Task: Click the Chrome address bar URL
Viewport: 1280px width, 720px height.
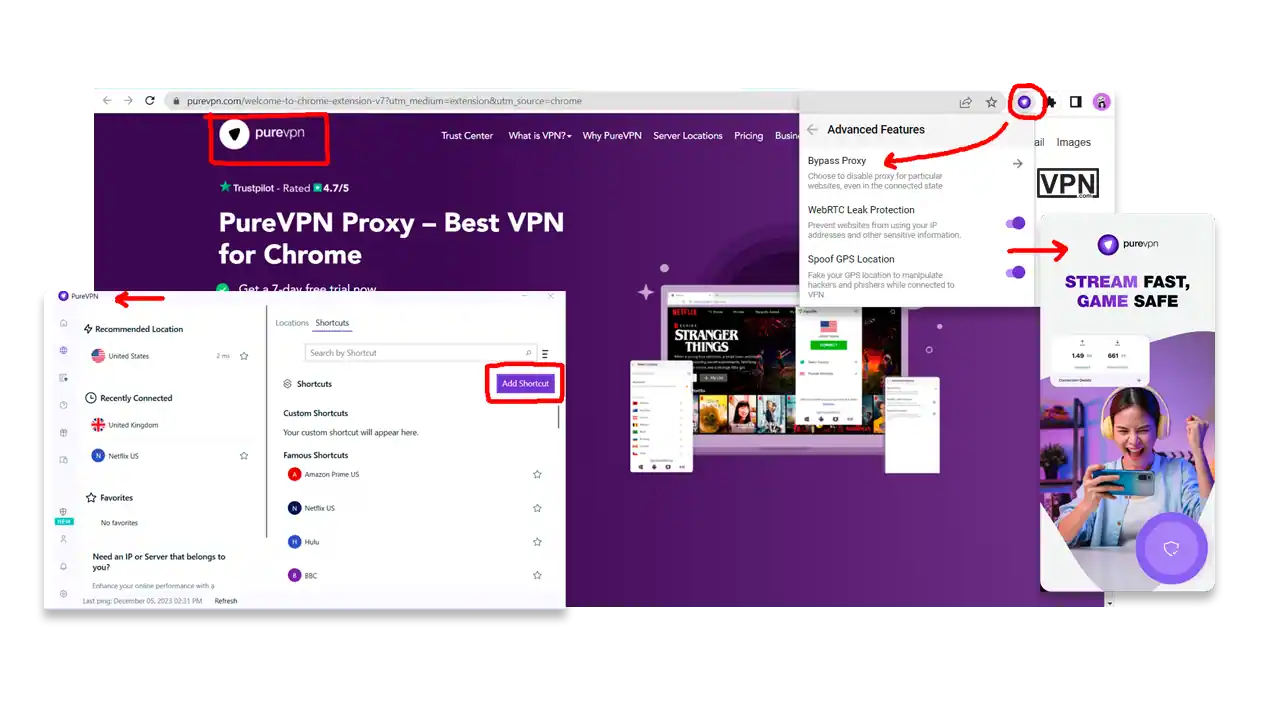Action: click(384, 101)
